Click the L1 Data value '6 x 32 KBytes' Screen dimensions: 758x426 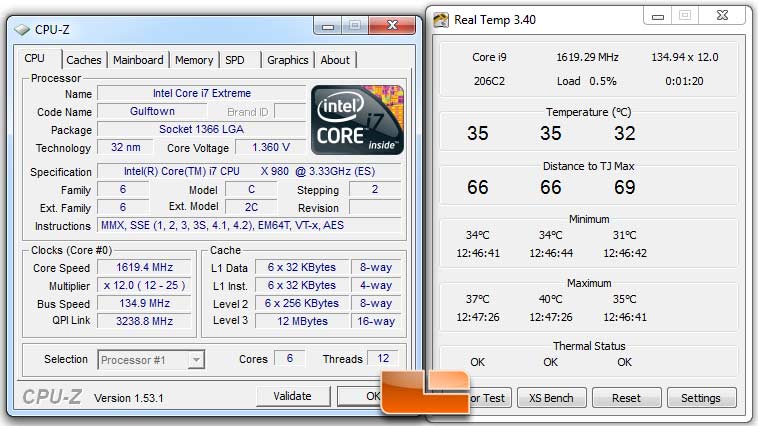pyautogui.click(x=302, y=267)
